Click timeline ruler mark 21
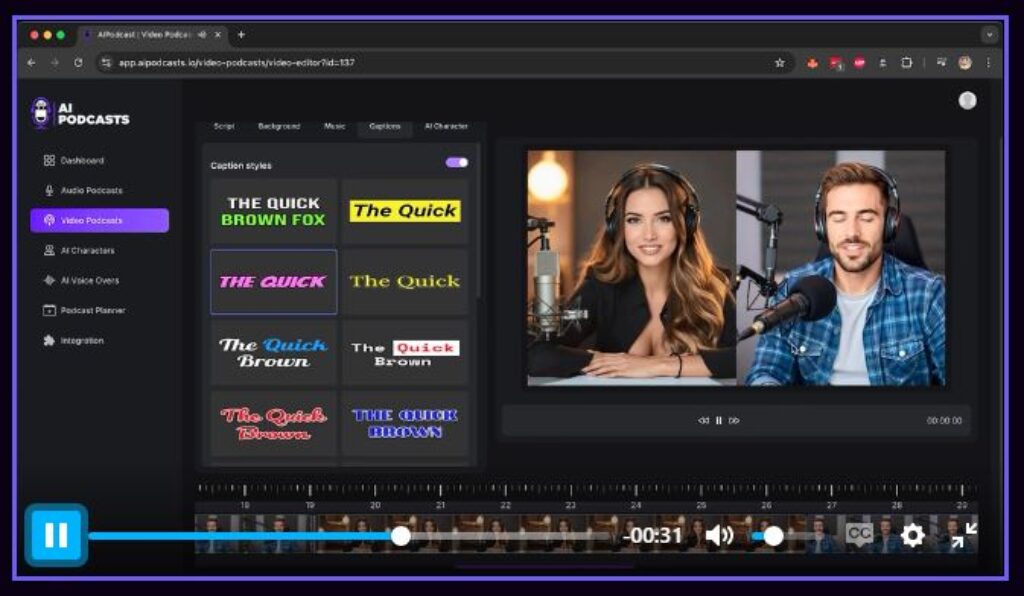The height and width of the screenshot is (596, 1024). tap(440, 505)
